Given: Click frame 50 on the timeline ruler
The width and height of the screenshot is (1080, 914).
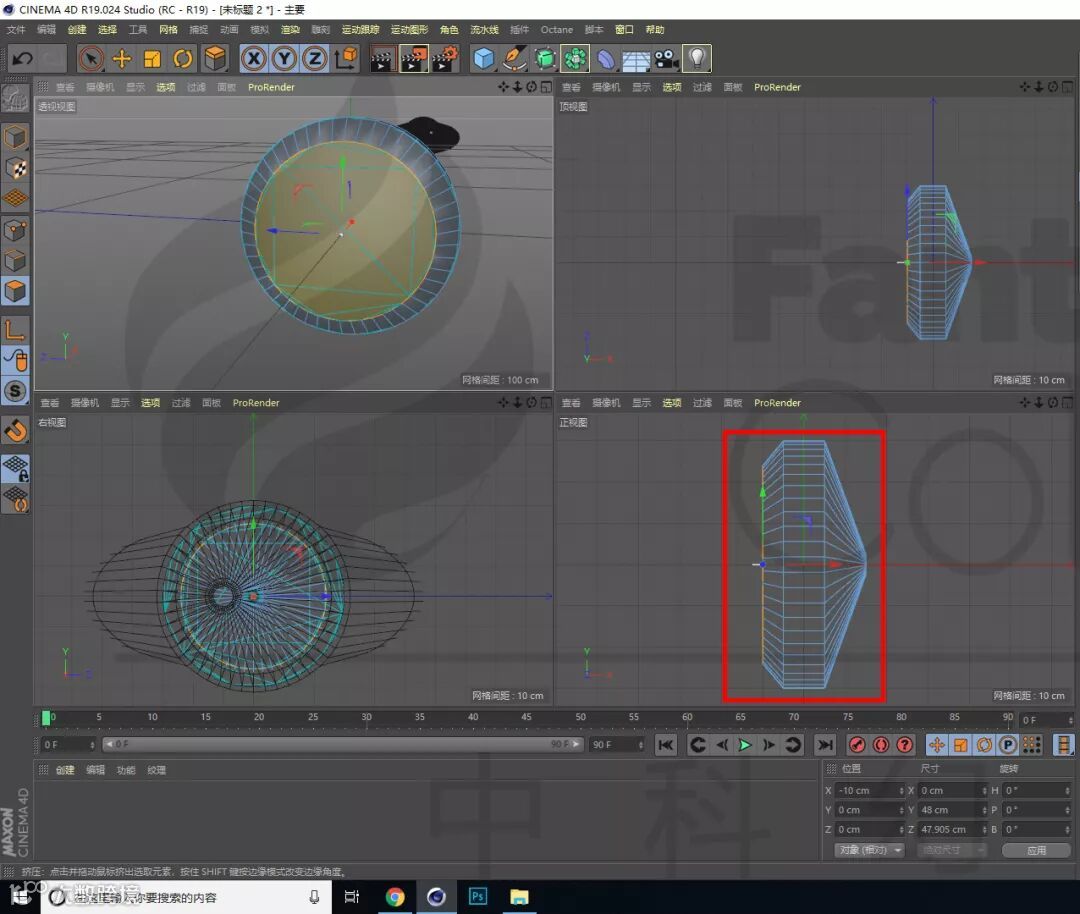Looking at the screenshot, I should click(580, 717).
